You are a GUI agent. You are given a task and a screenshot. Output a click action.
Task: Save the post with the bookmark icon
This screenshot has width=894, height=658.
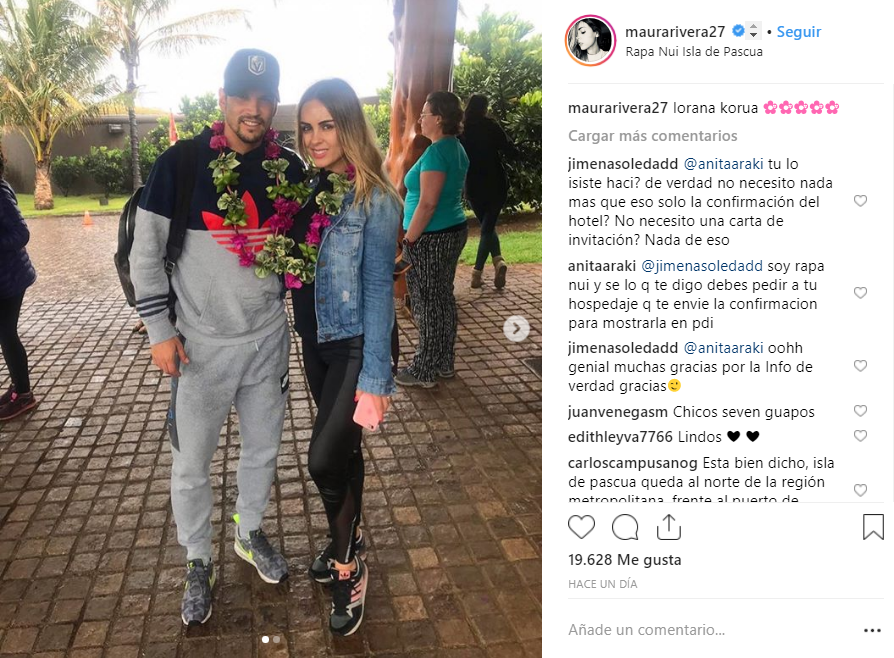[873, 527]
